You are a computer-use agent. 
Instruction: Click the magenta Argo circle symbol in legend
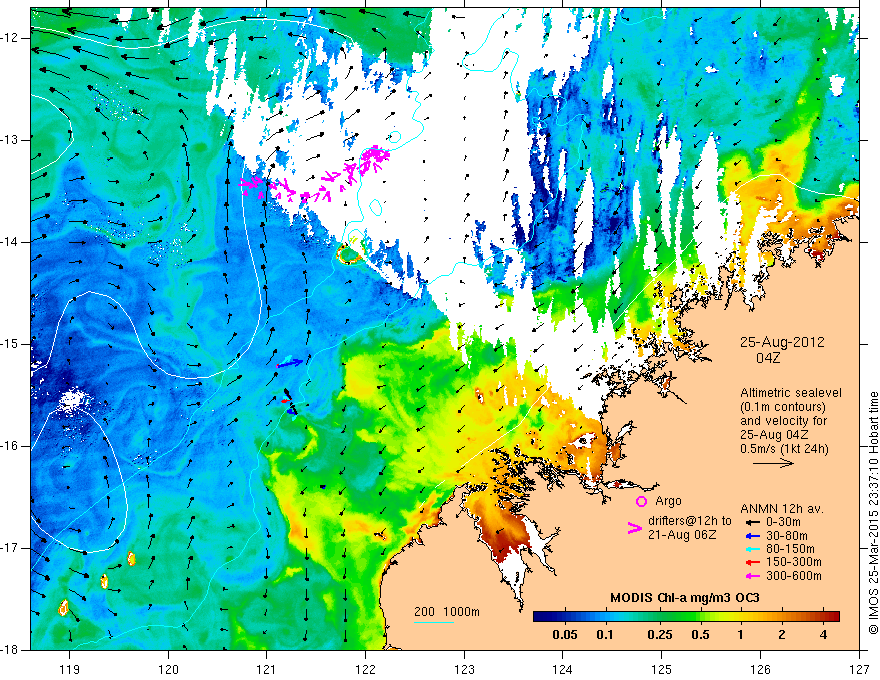[641, 502]
